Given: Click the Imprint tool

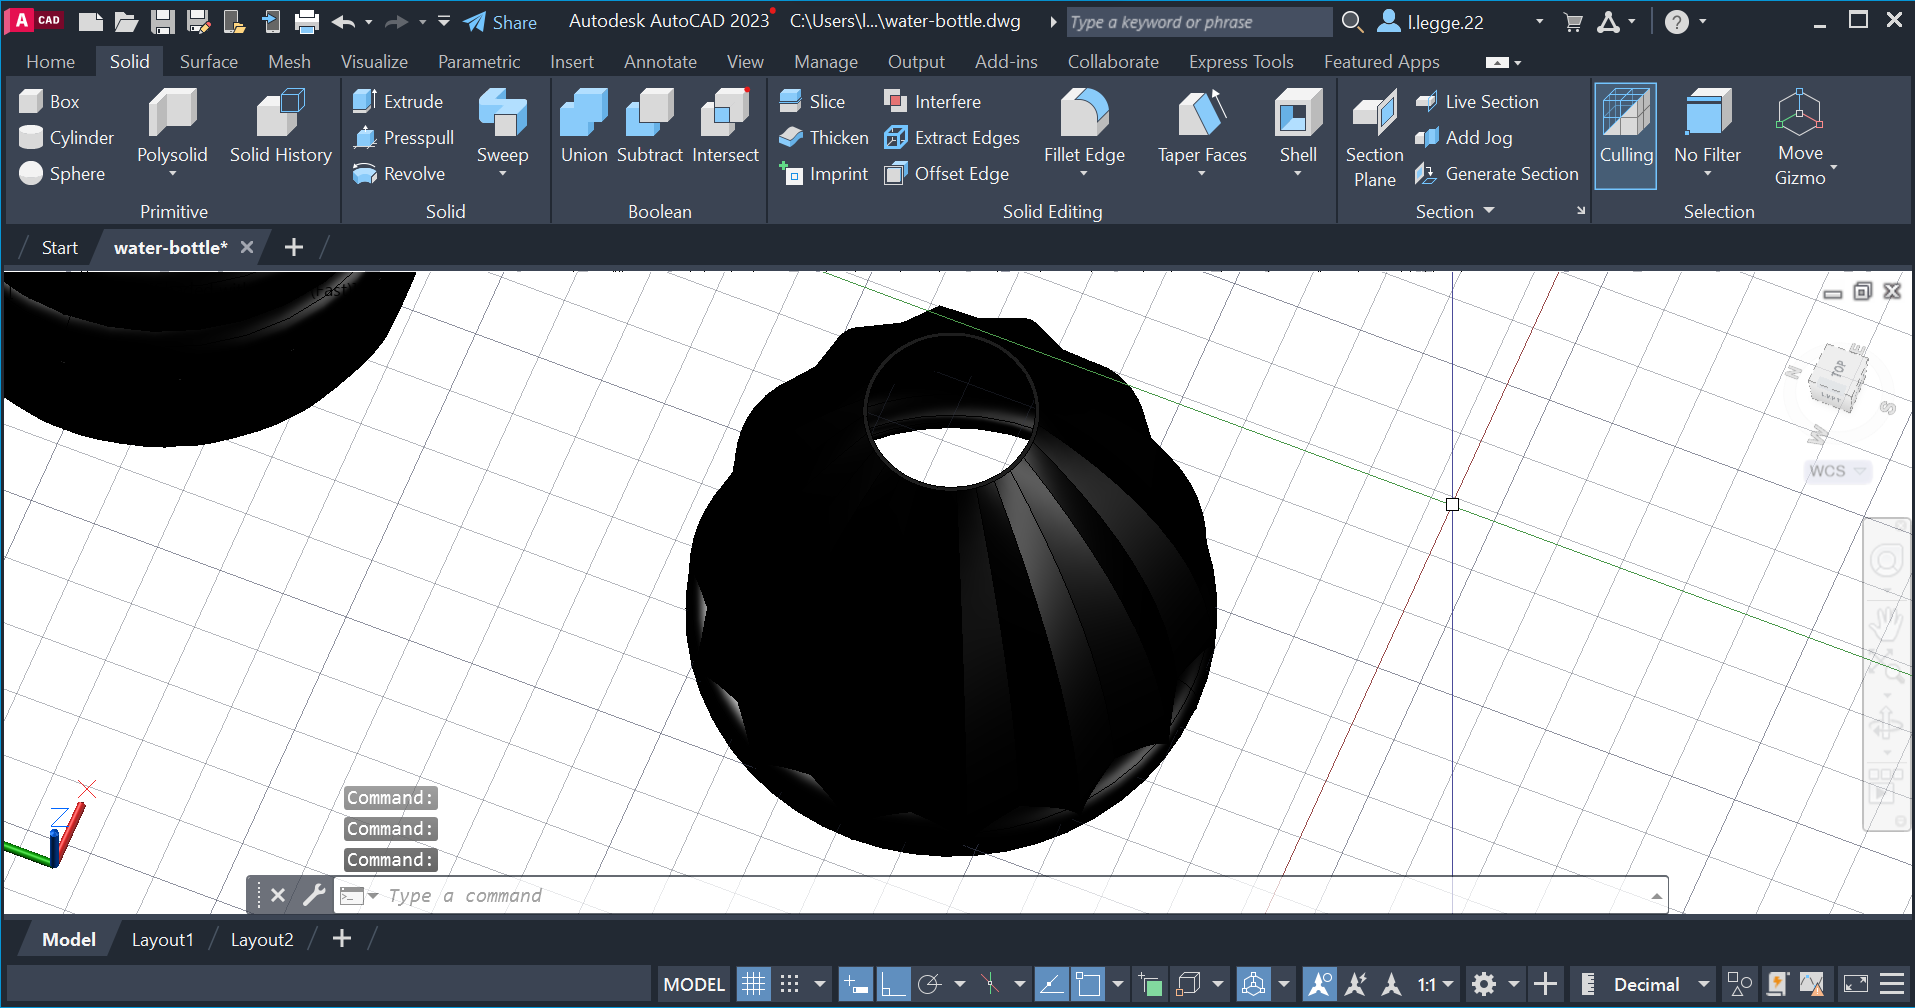Looking at the screenshot, I should pos(824,173).
